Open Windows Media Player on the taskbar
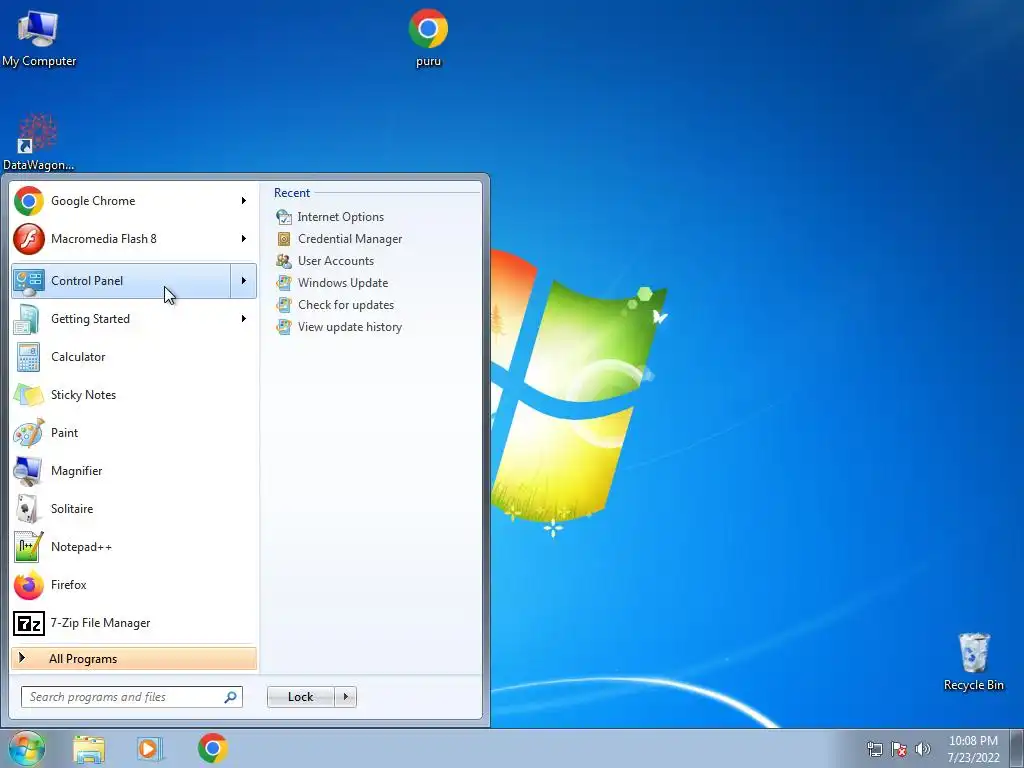This screenshot has width=1024, height=768. click(x=150, y=748)
